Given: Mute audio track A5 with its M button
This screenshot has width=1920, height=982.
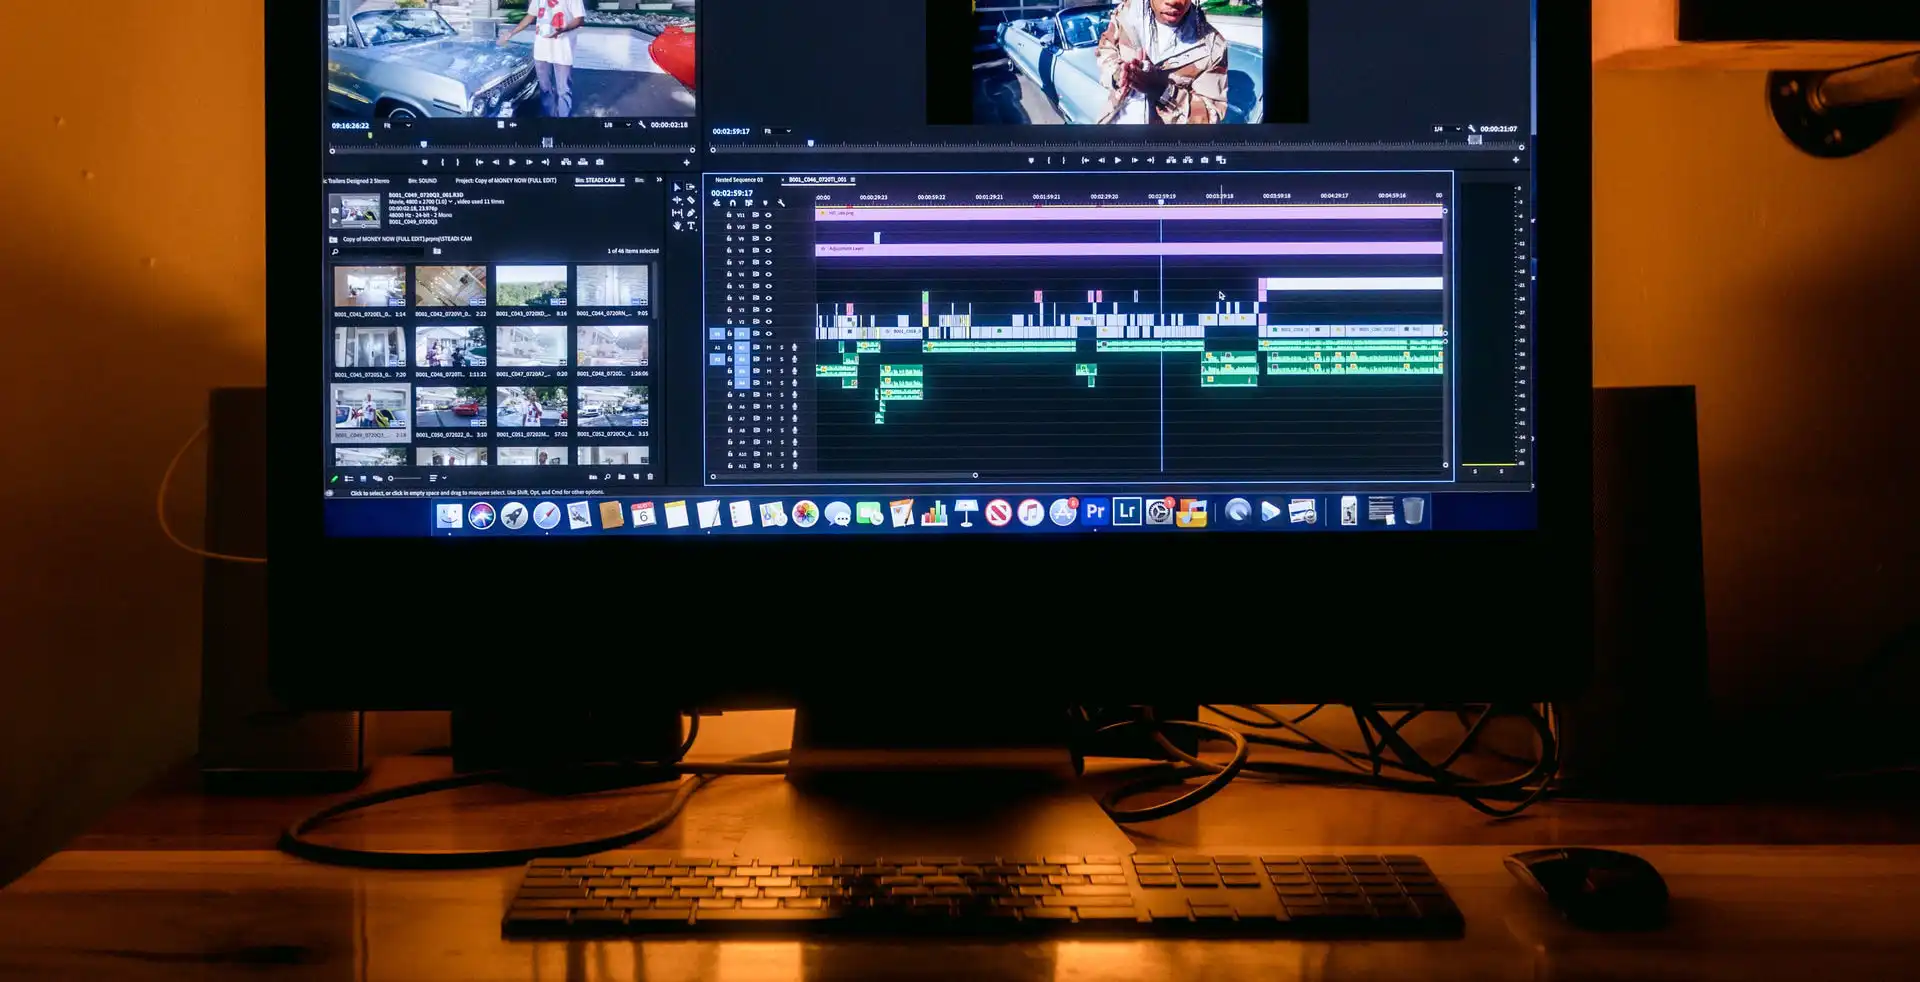Looking at the screenshot, I should (769, 395).
